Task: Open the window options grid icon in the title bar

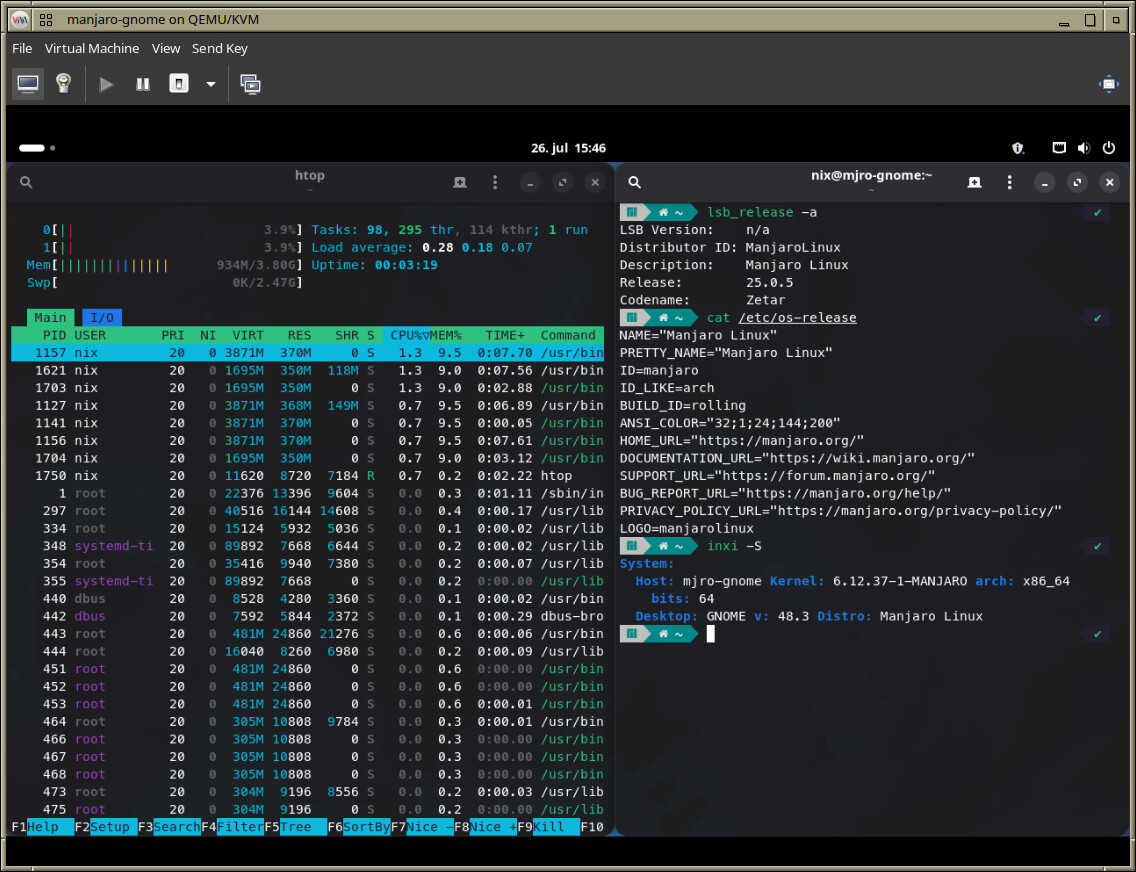Action: click(x=46, y=20)
